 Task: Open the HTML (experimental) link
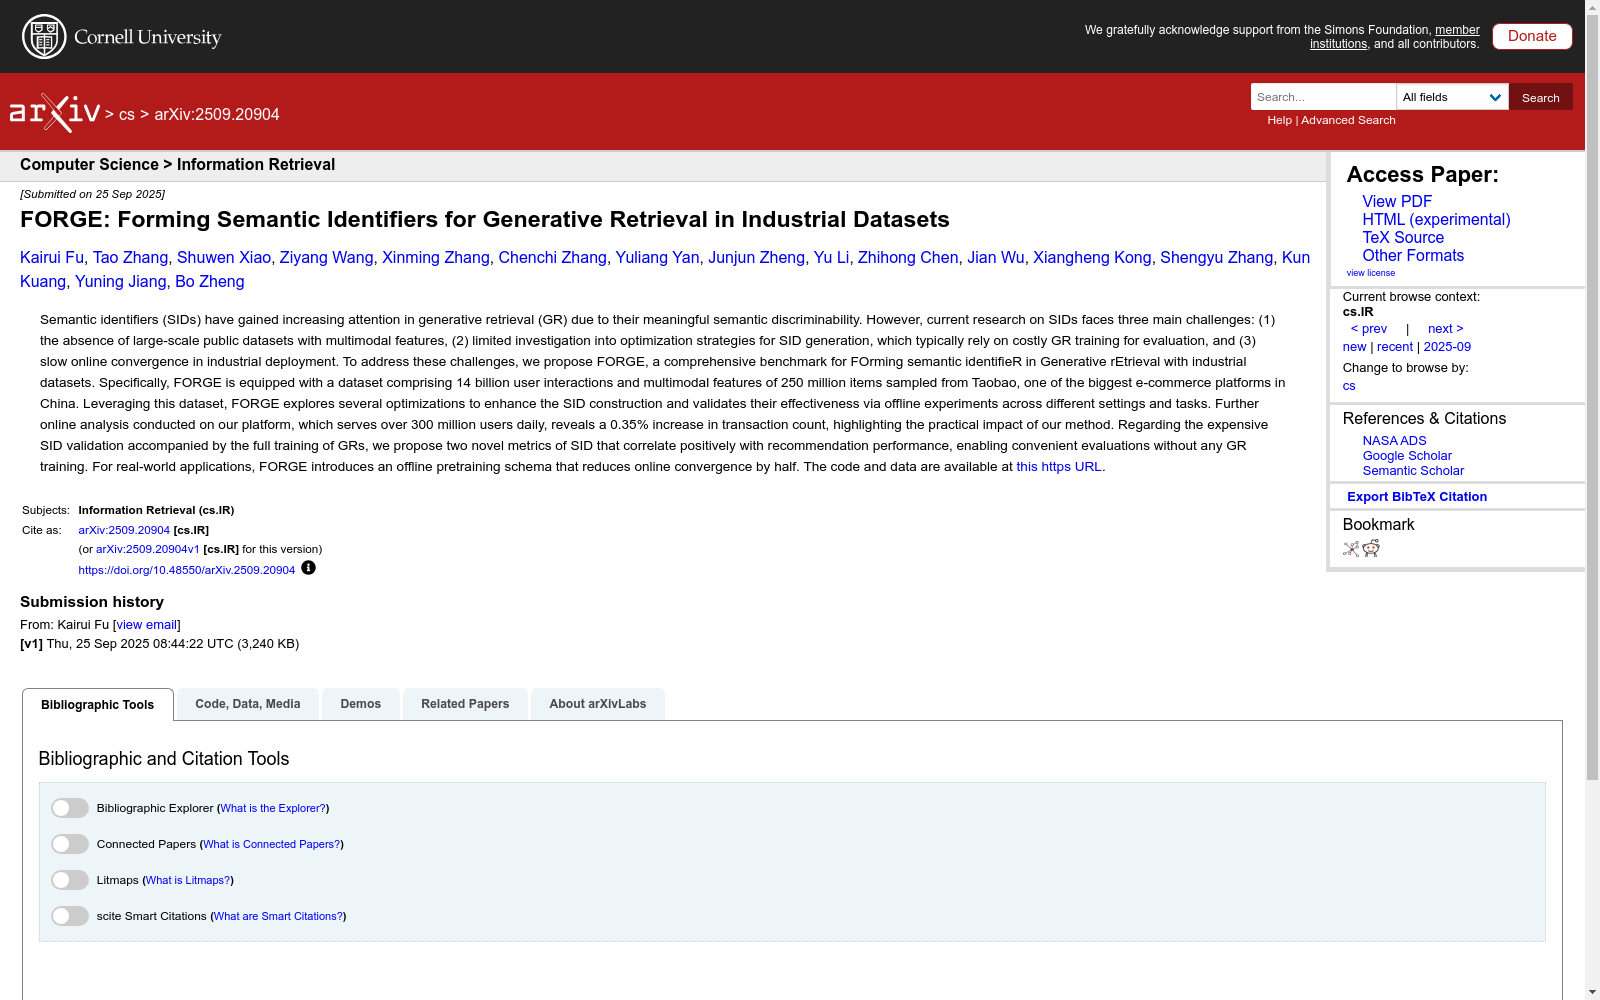click(x=1436, y=219)
